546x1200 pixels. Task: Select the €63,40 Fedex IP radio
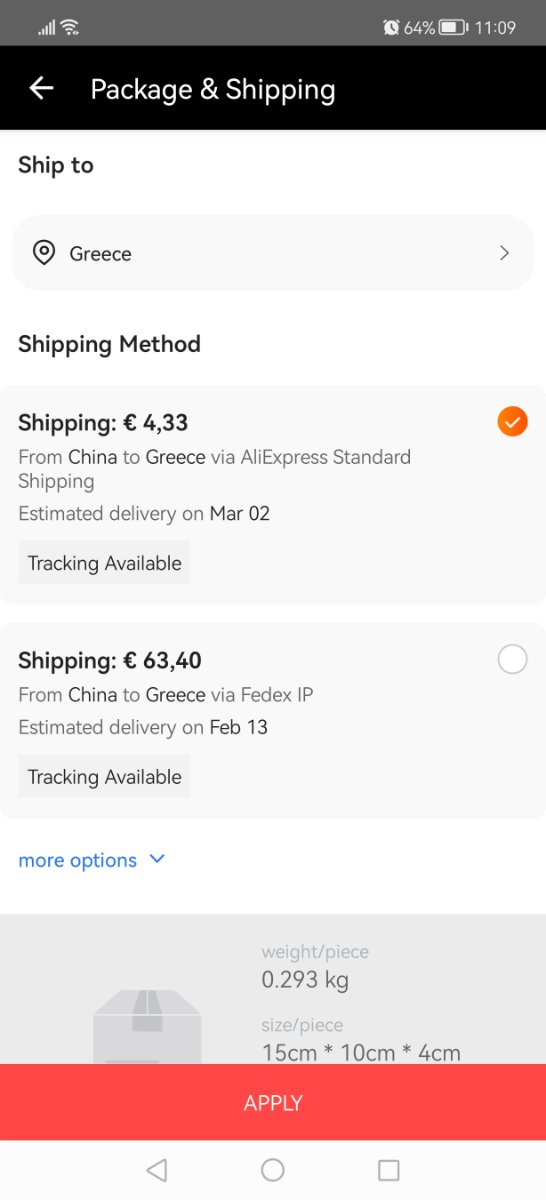click(x=512, y=659)
